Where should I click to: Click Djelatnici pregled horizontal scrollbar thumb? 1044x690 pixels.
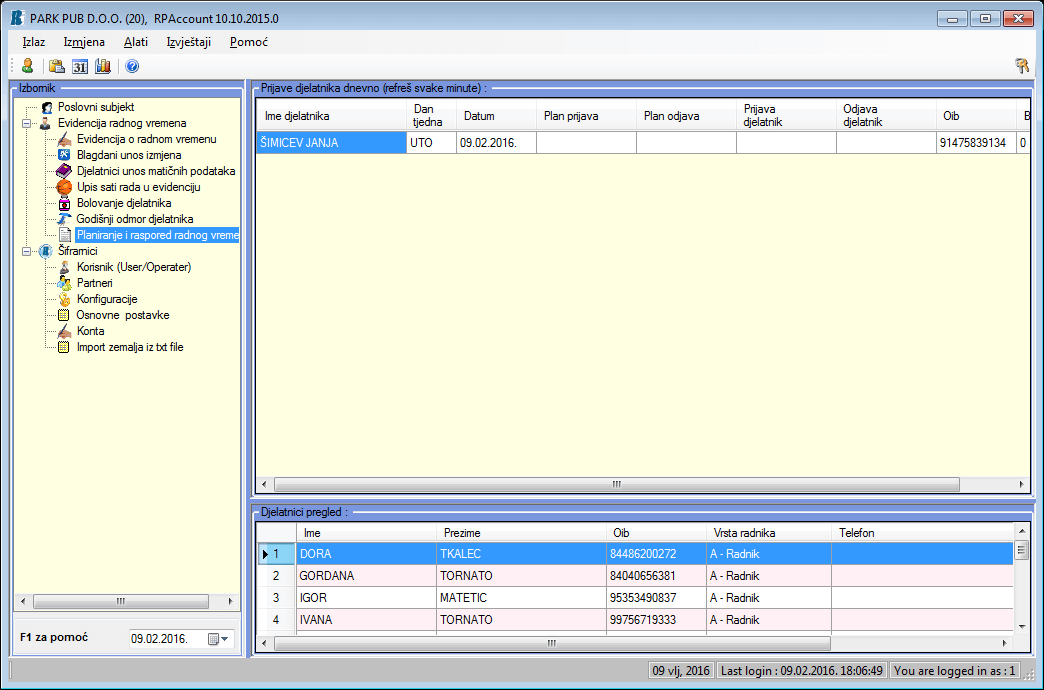pyautogui.click(x=552, y=643)
